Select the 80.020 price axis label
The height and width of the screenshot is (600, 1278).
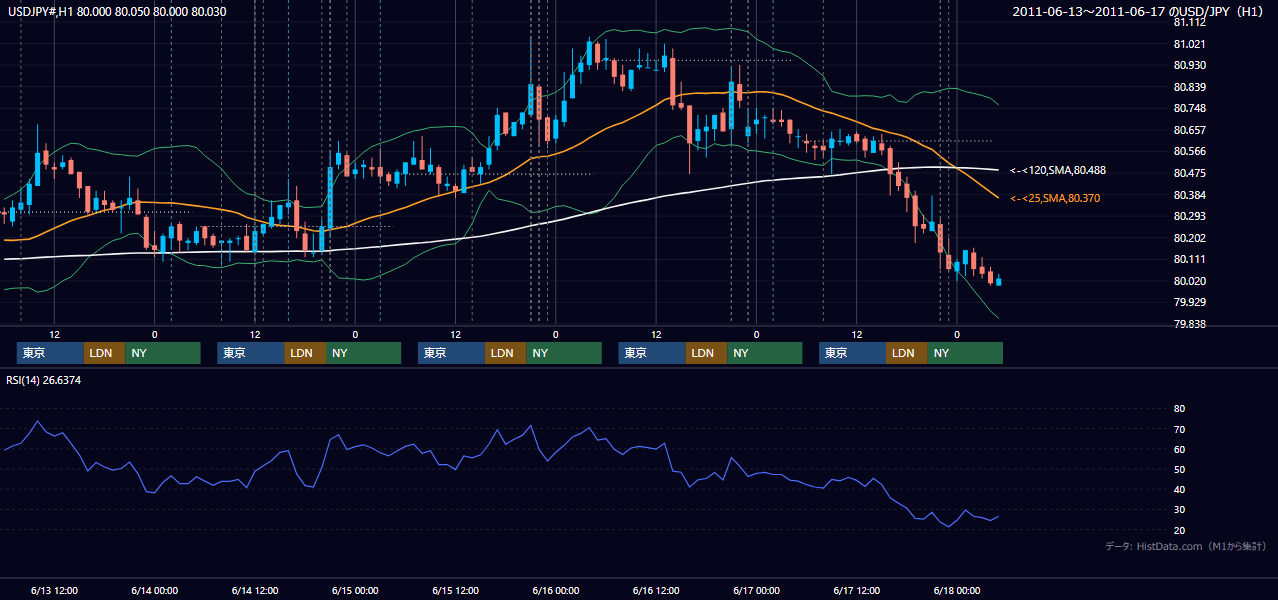click(x=1188, y=281)
